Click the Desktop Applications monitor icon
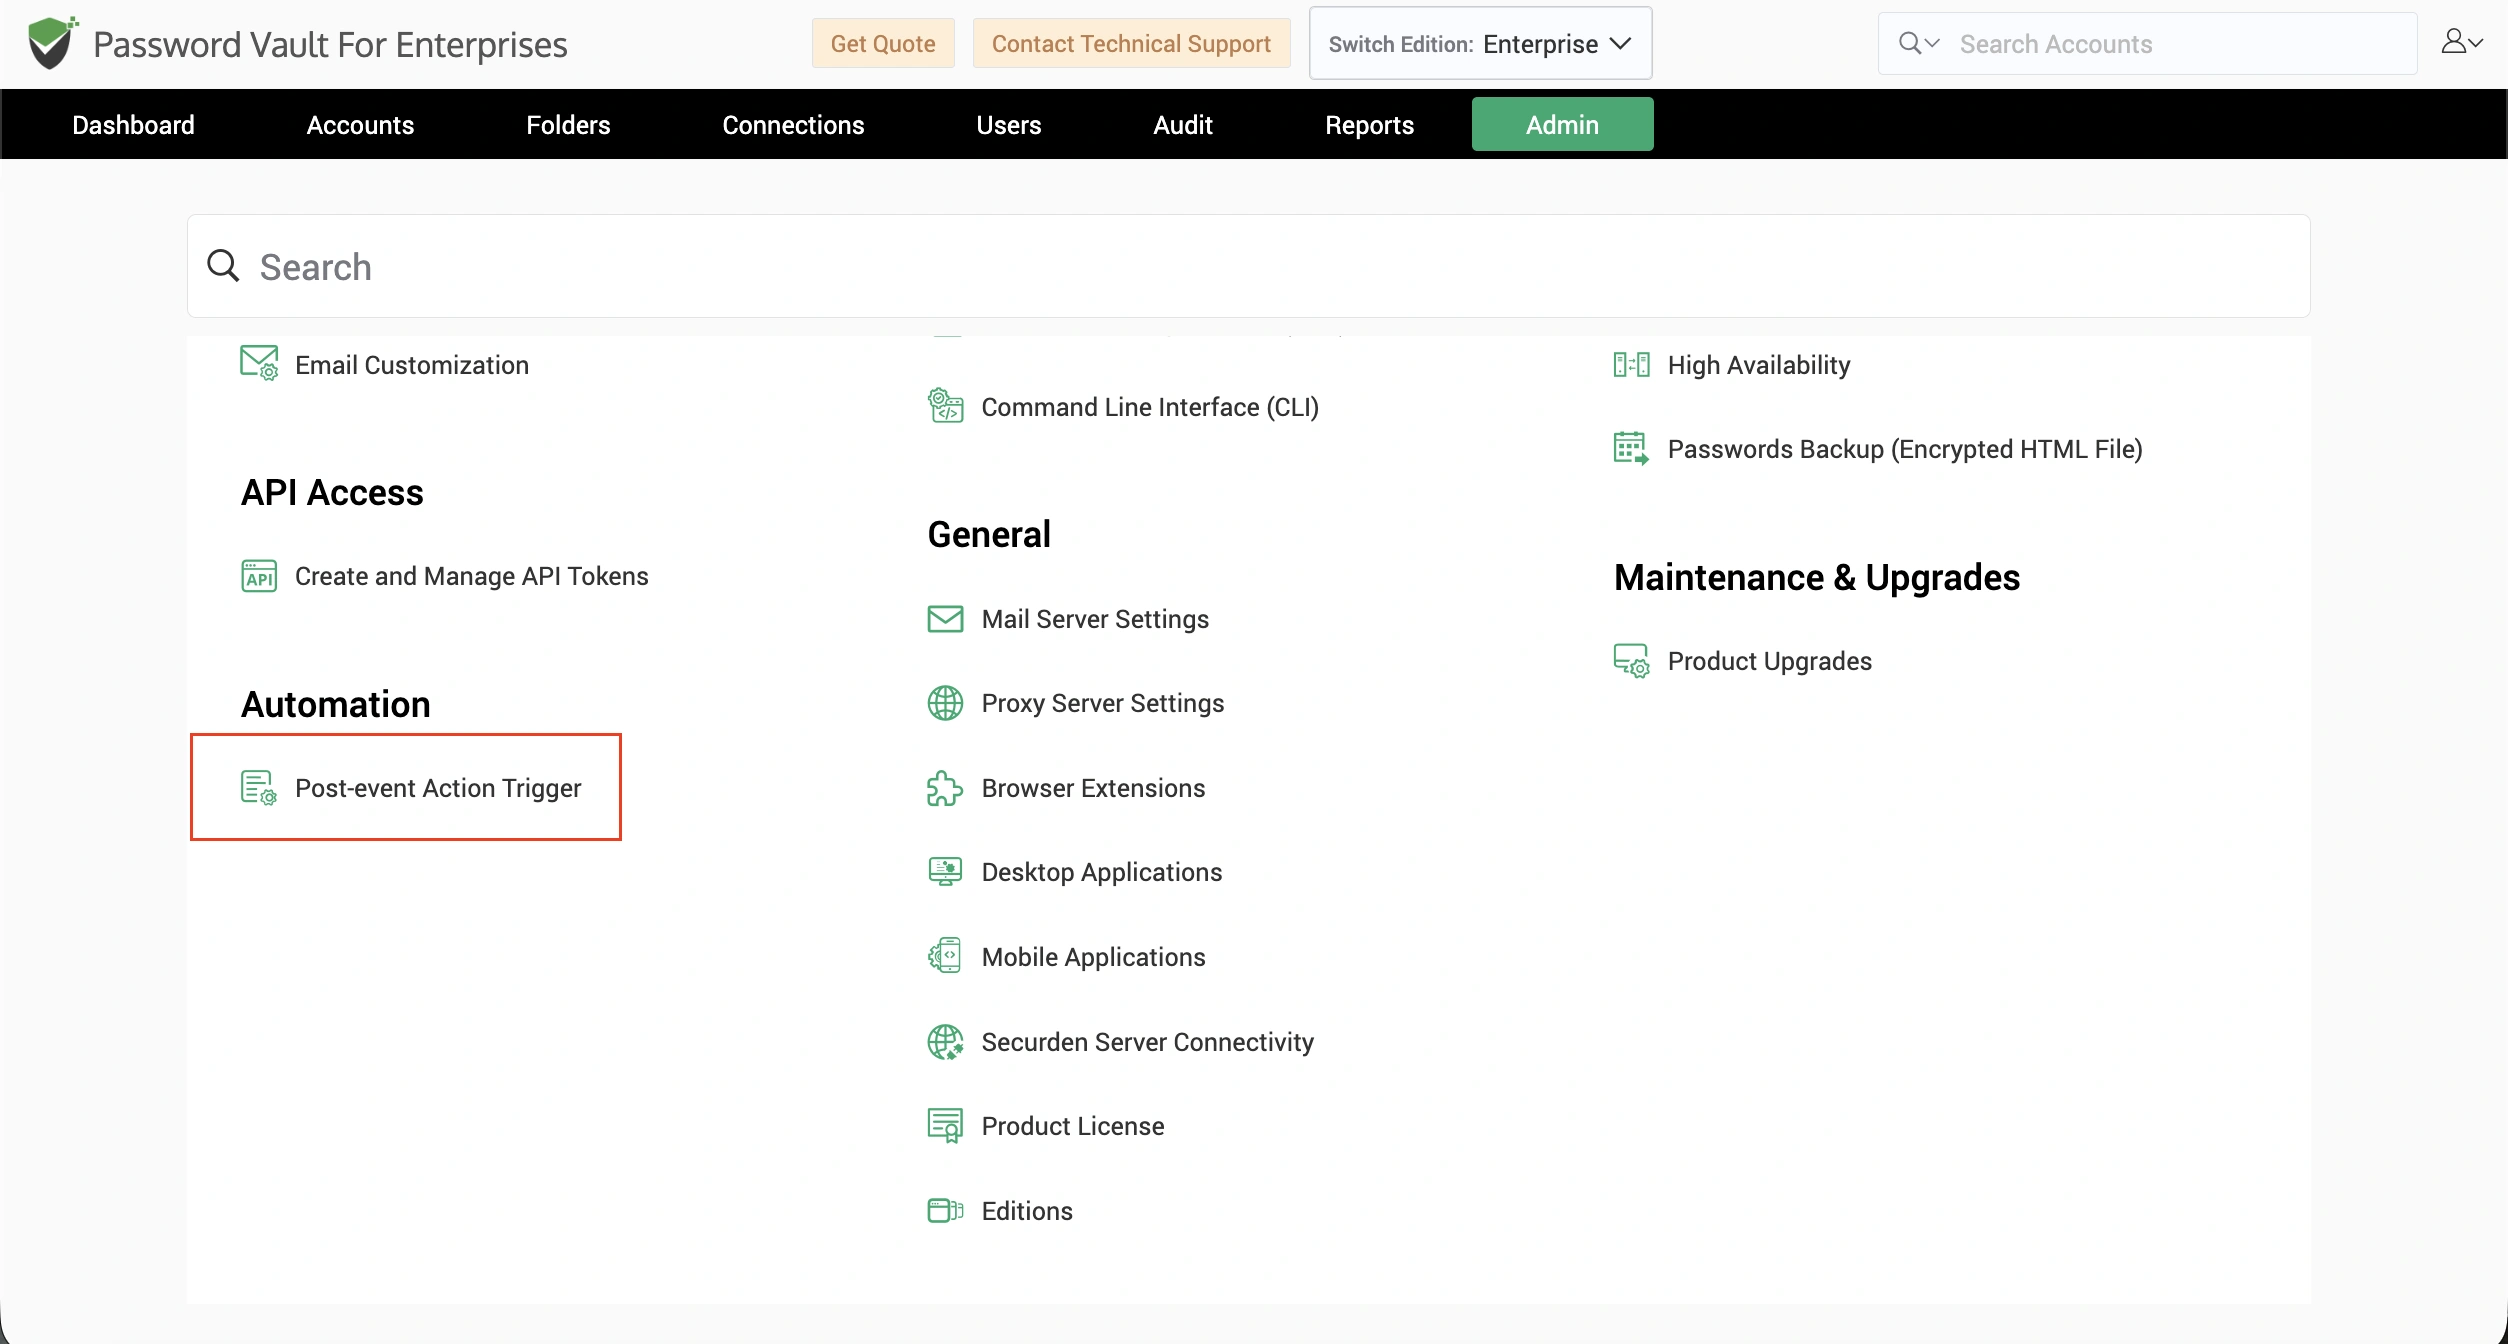This screenshot has width=2508, height=1344. pyautogui.click(x=945, y=872)
